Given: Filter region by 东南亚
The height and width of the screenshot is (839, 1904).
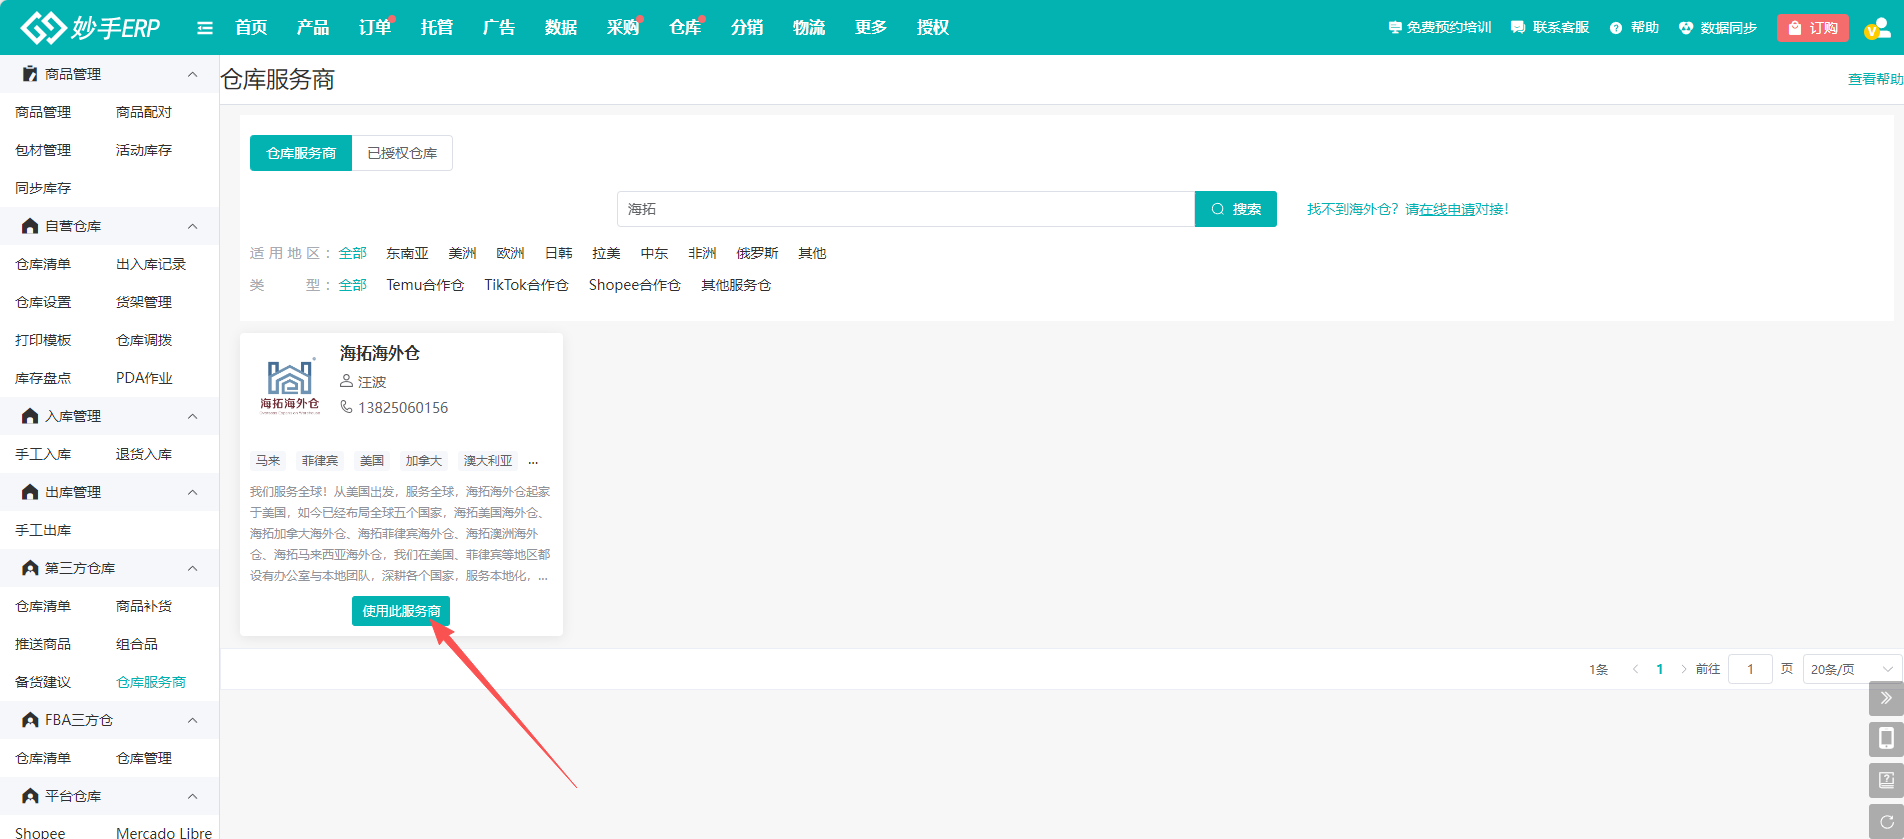Looking at the screenshot, I should click(407, 253).
